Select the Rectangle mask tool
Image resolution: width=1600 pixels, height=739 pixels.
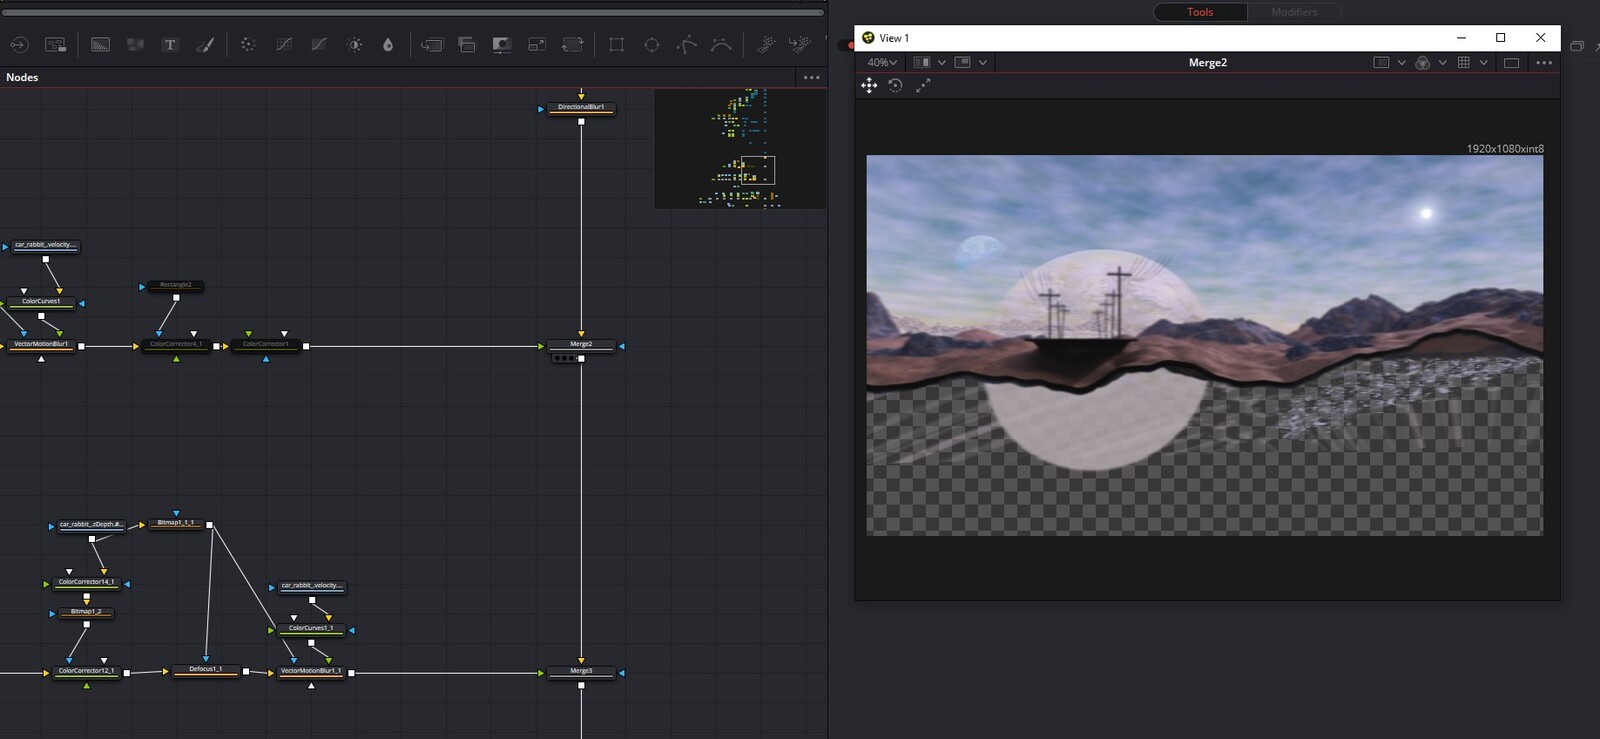[x=616, y=45]
